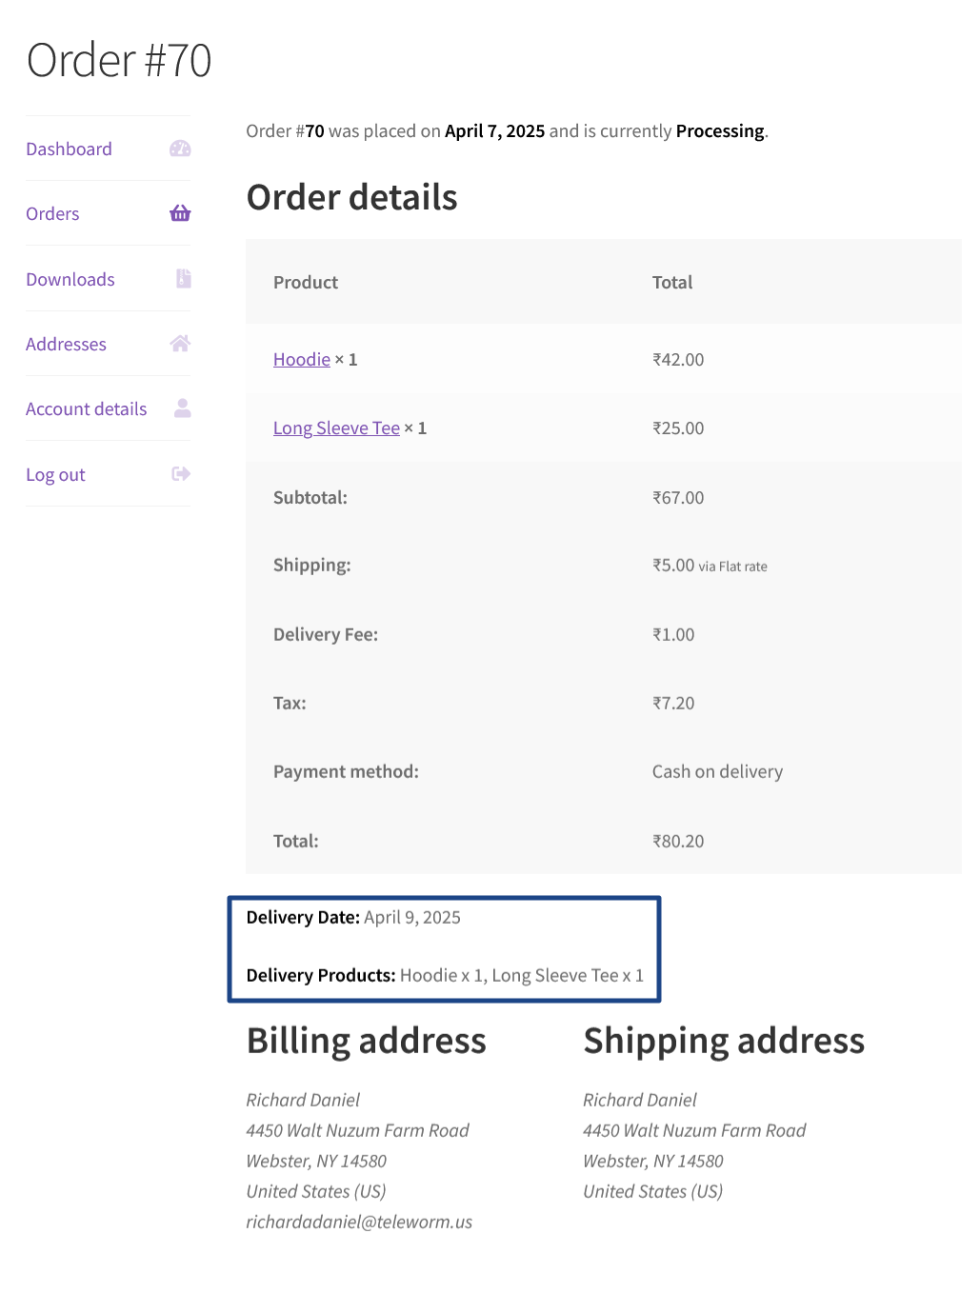Click the Order #70 page title

tap(119, 60)
